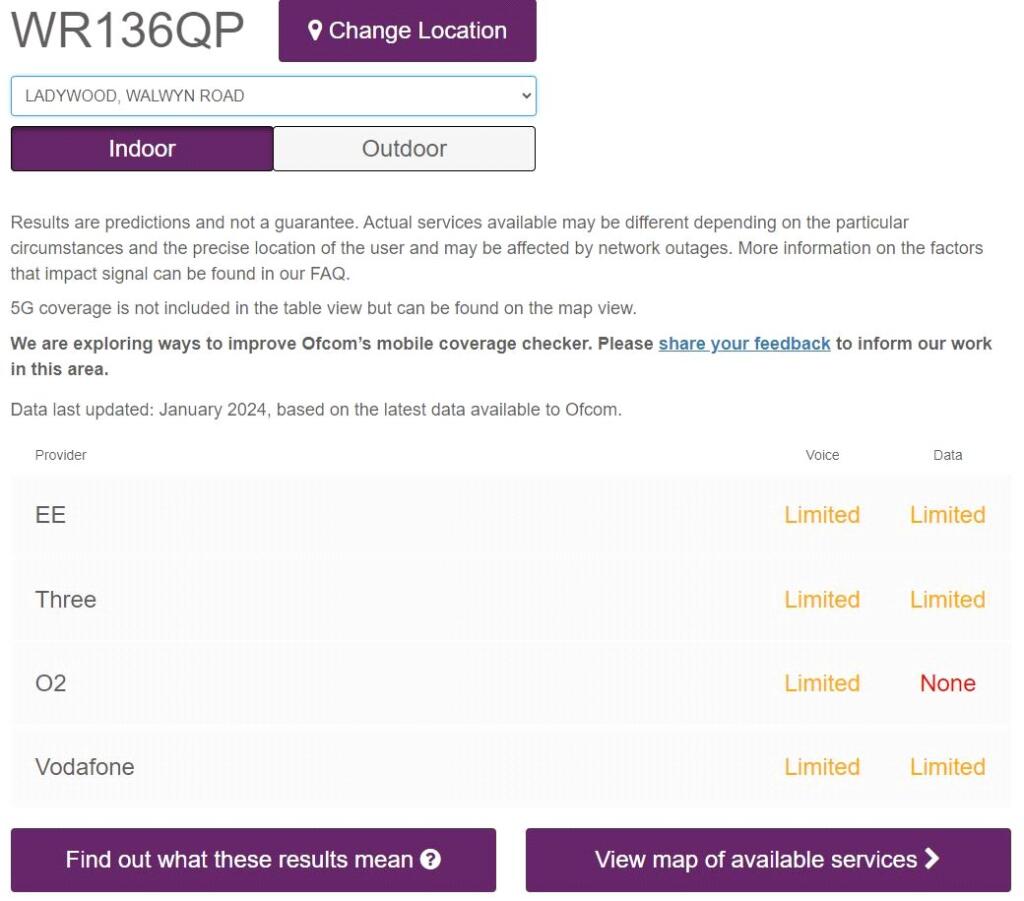Image resolution: width=1024 pixels, height=901 pixels.
Task: Click the WR136QP postcode heading
Action: click(x=127, y=30)
